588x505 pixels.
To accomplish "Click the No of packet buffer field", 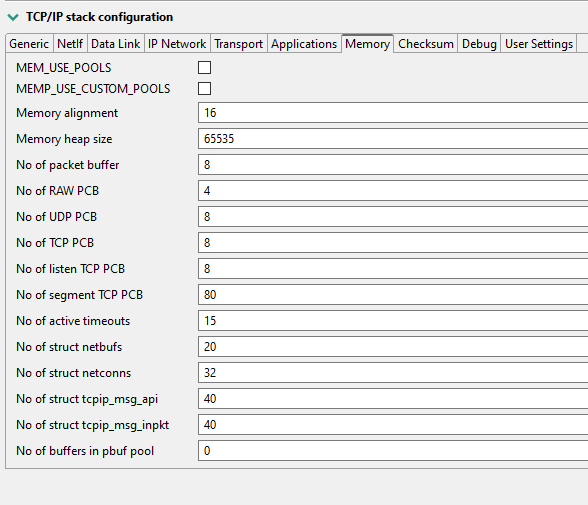I will click(x=393, y=165).
